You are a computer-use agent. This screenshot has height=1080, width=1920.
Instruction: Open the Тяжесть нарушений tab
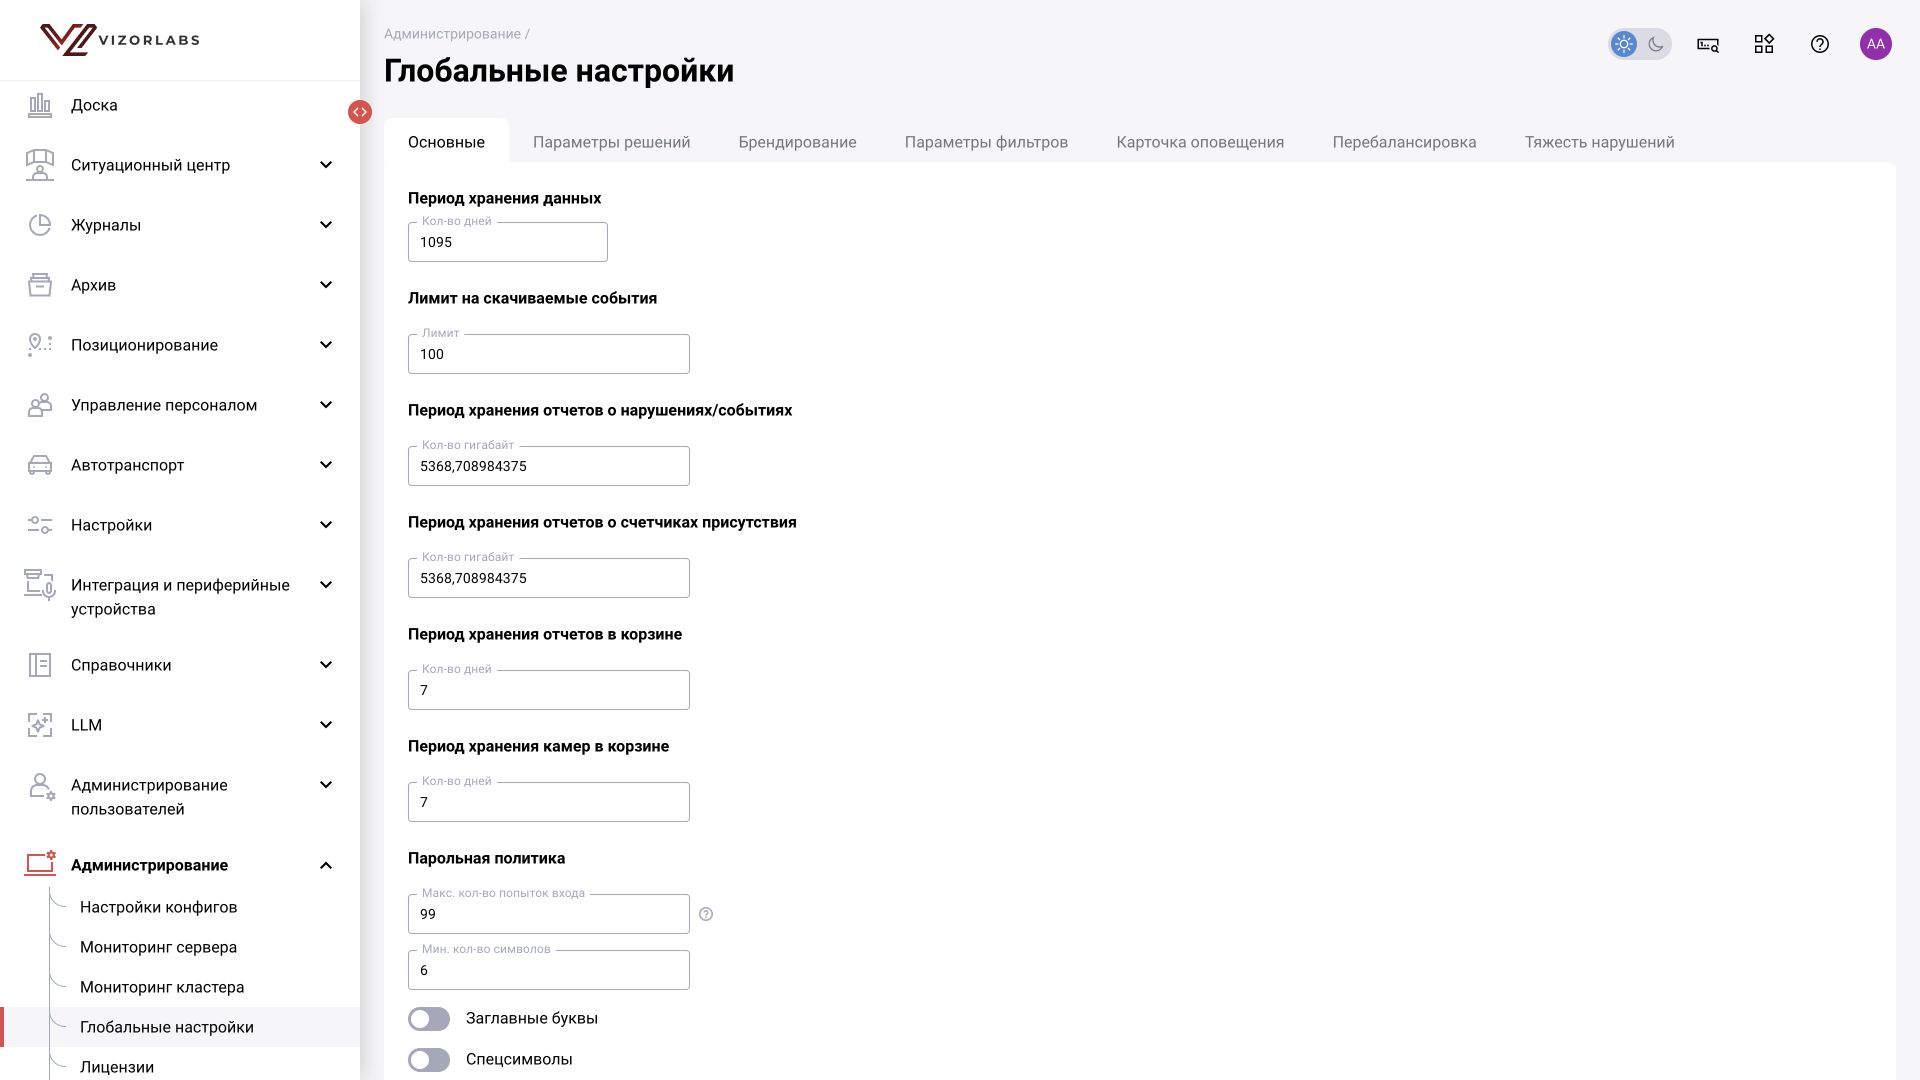1599,142
